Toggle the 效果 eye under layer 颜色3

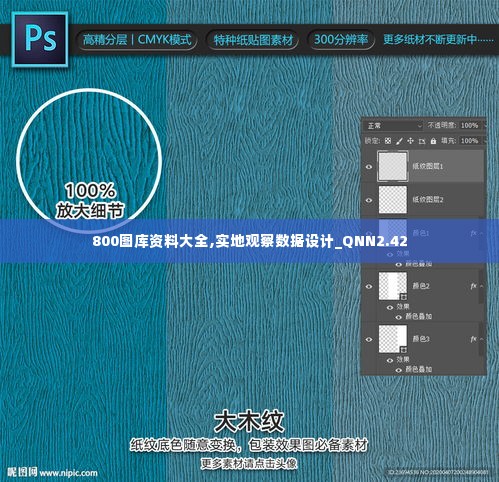(x=390, y=360)
